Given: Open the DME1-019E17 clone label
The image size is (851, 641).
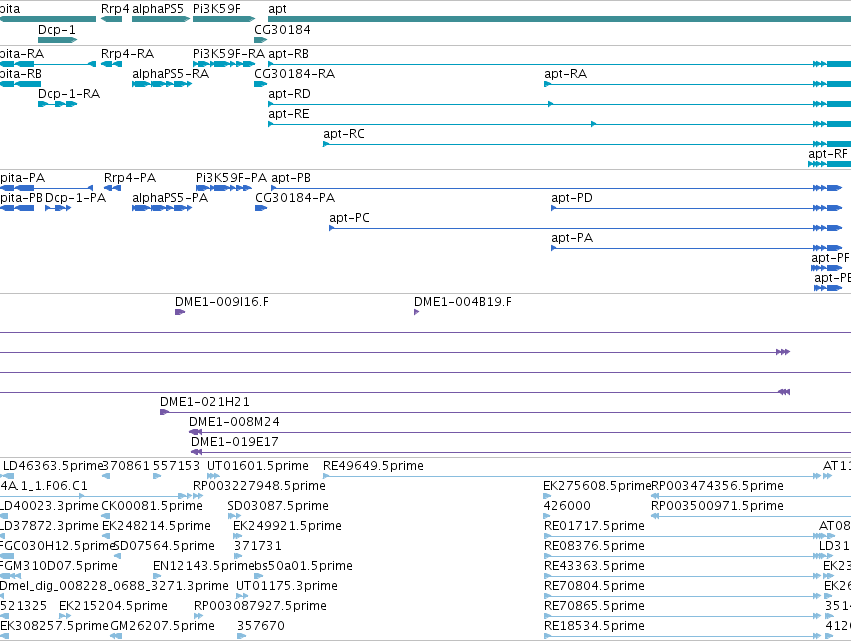Looking at the screenshot, I should pyautogui.click(x=234, y=442).
